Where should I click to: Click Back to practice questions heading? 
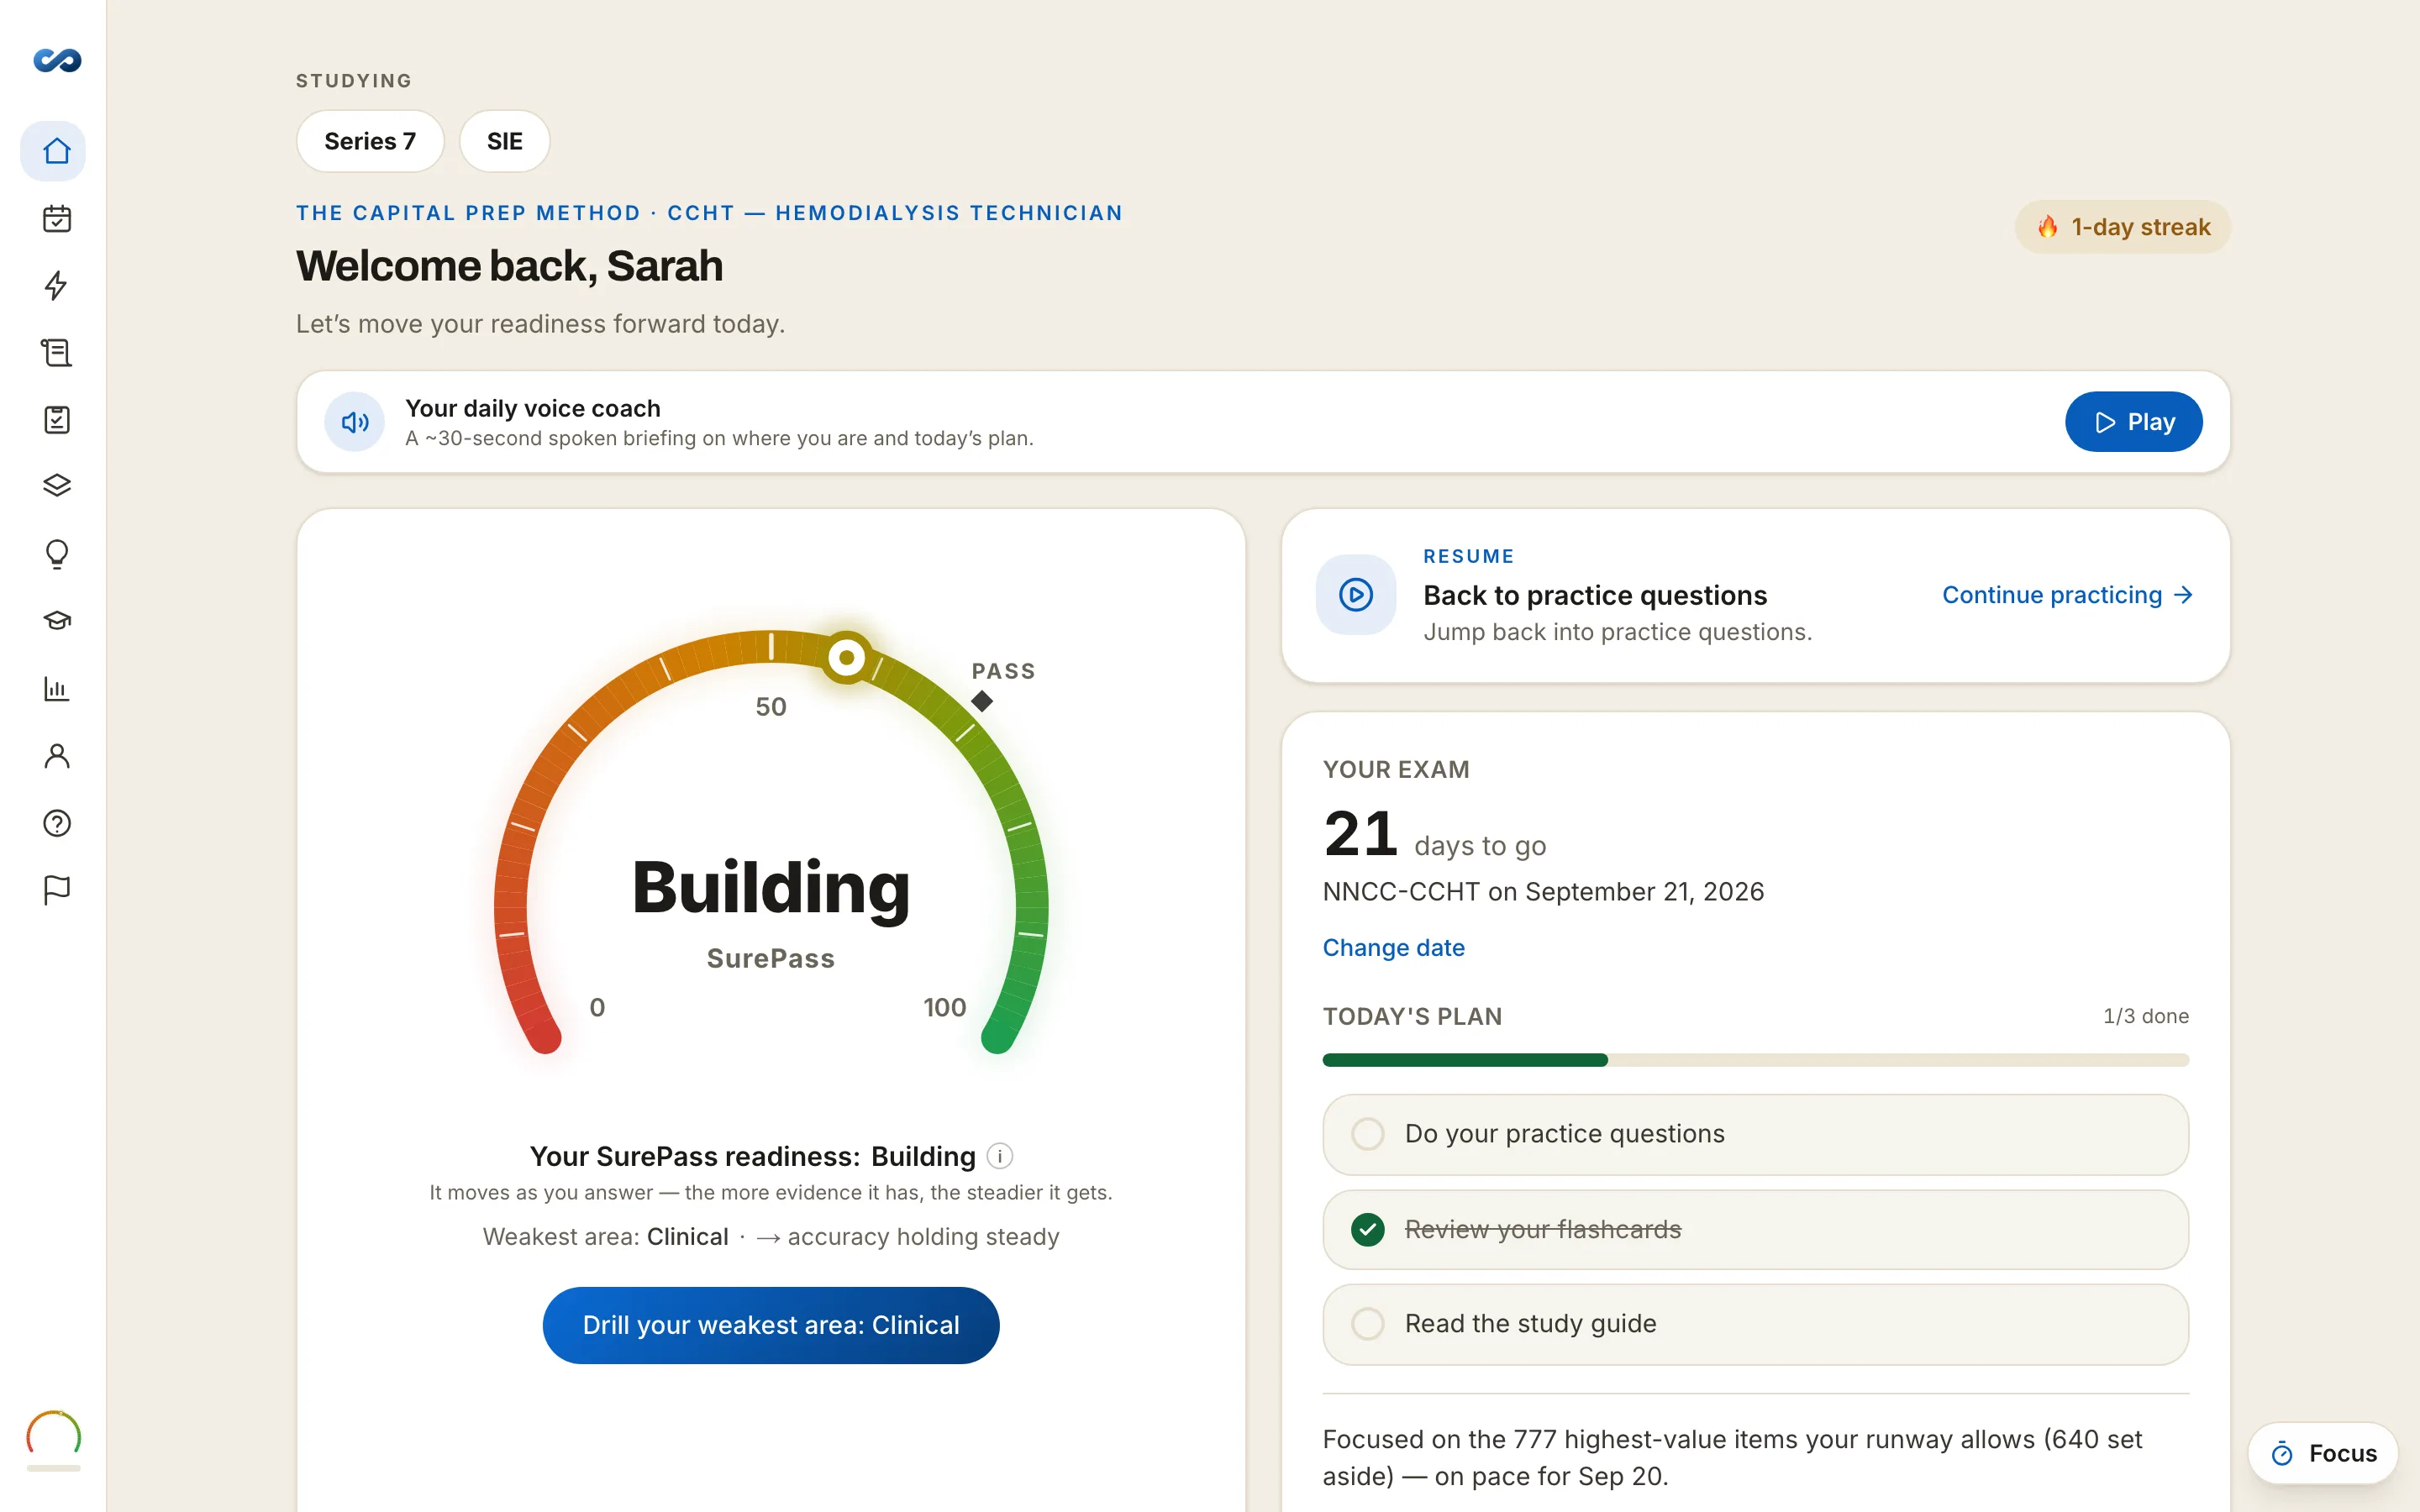click(x=1595, y=595)
